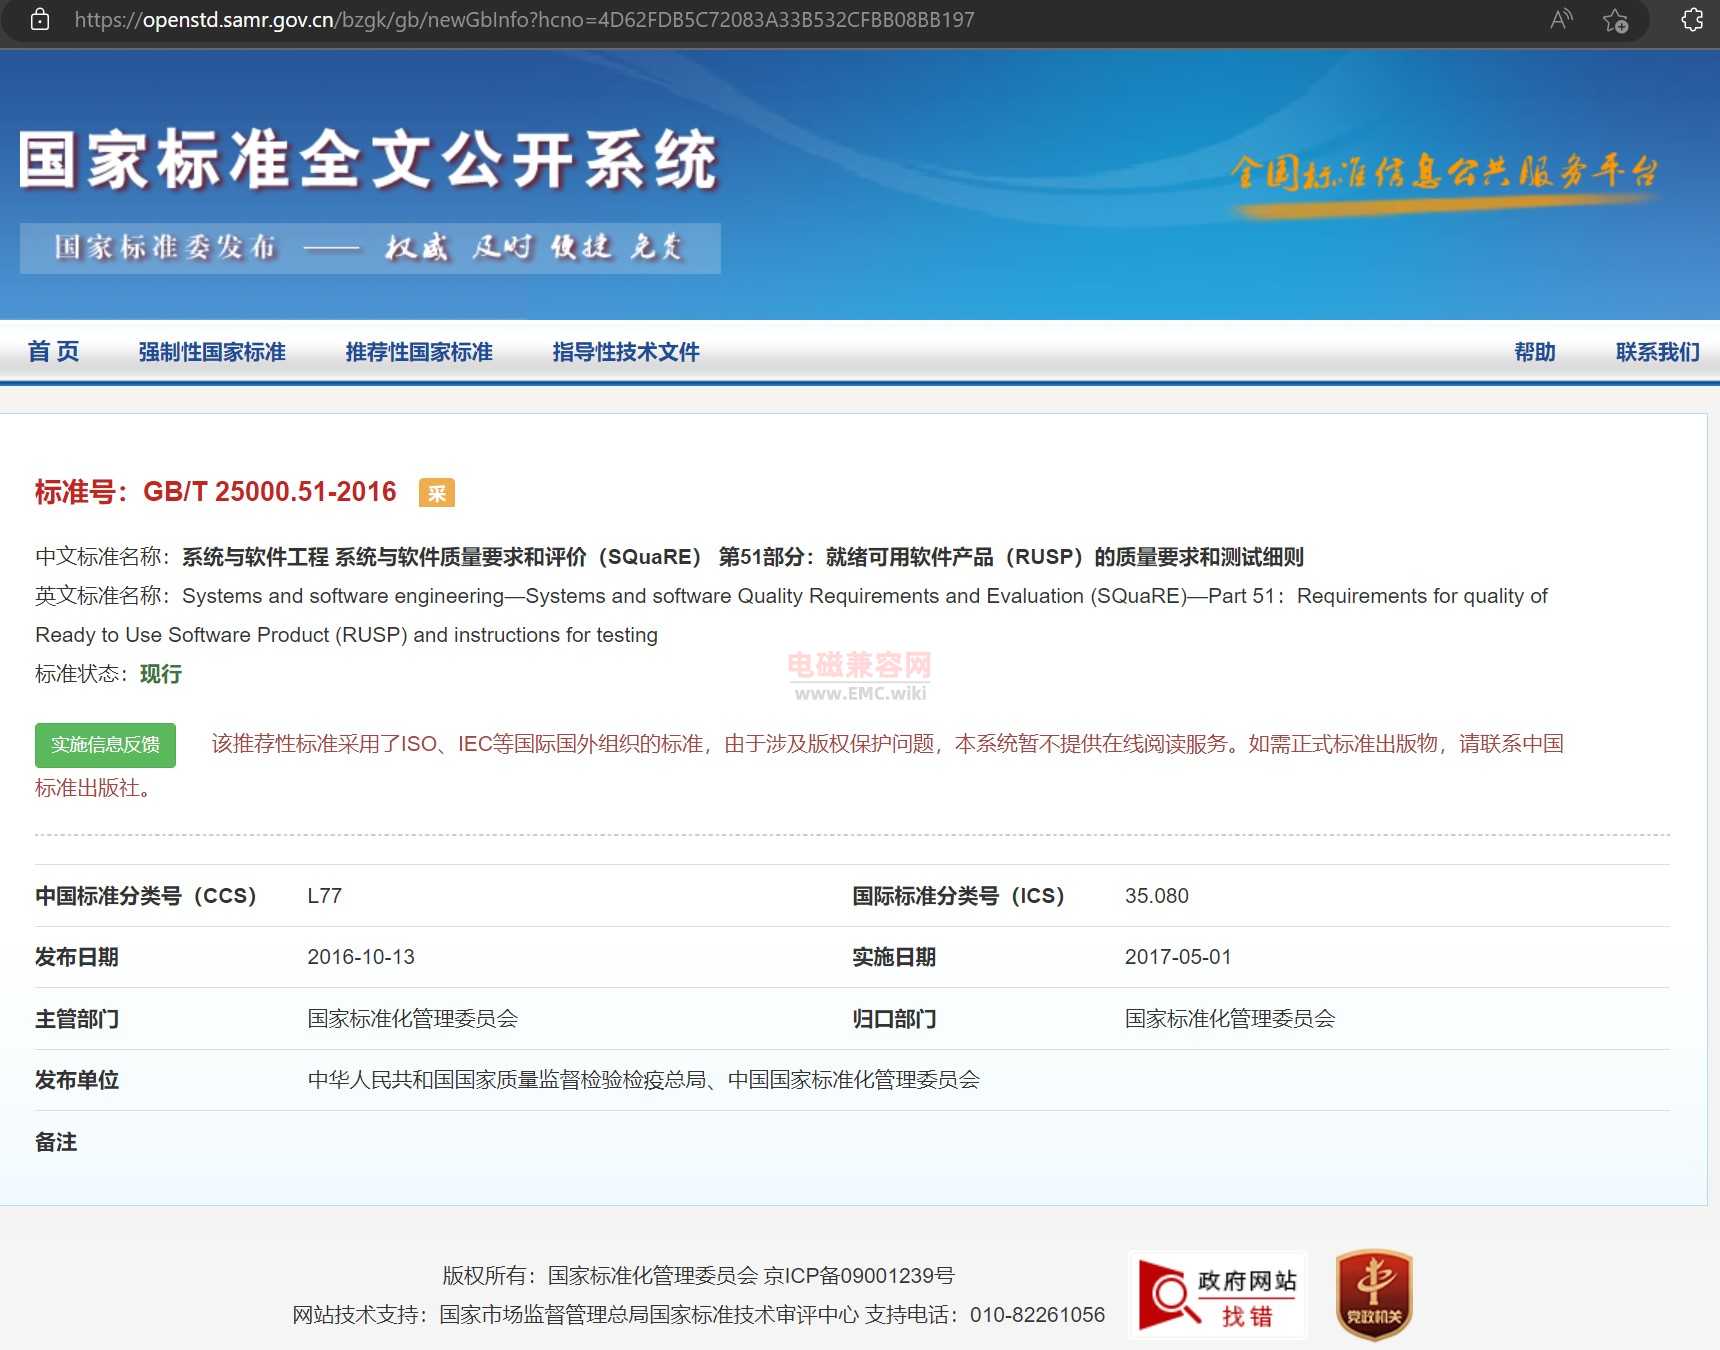The height and width of the screenshot is (1350, 1720).
Task: Click the implementation date 2017-05-01
Action: (1178, 957)
